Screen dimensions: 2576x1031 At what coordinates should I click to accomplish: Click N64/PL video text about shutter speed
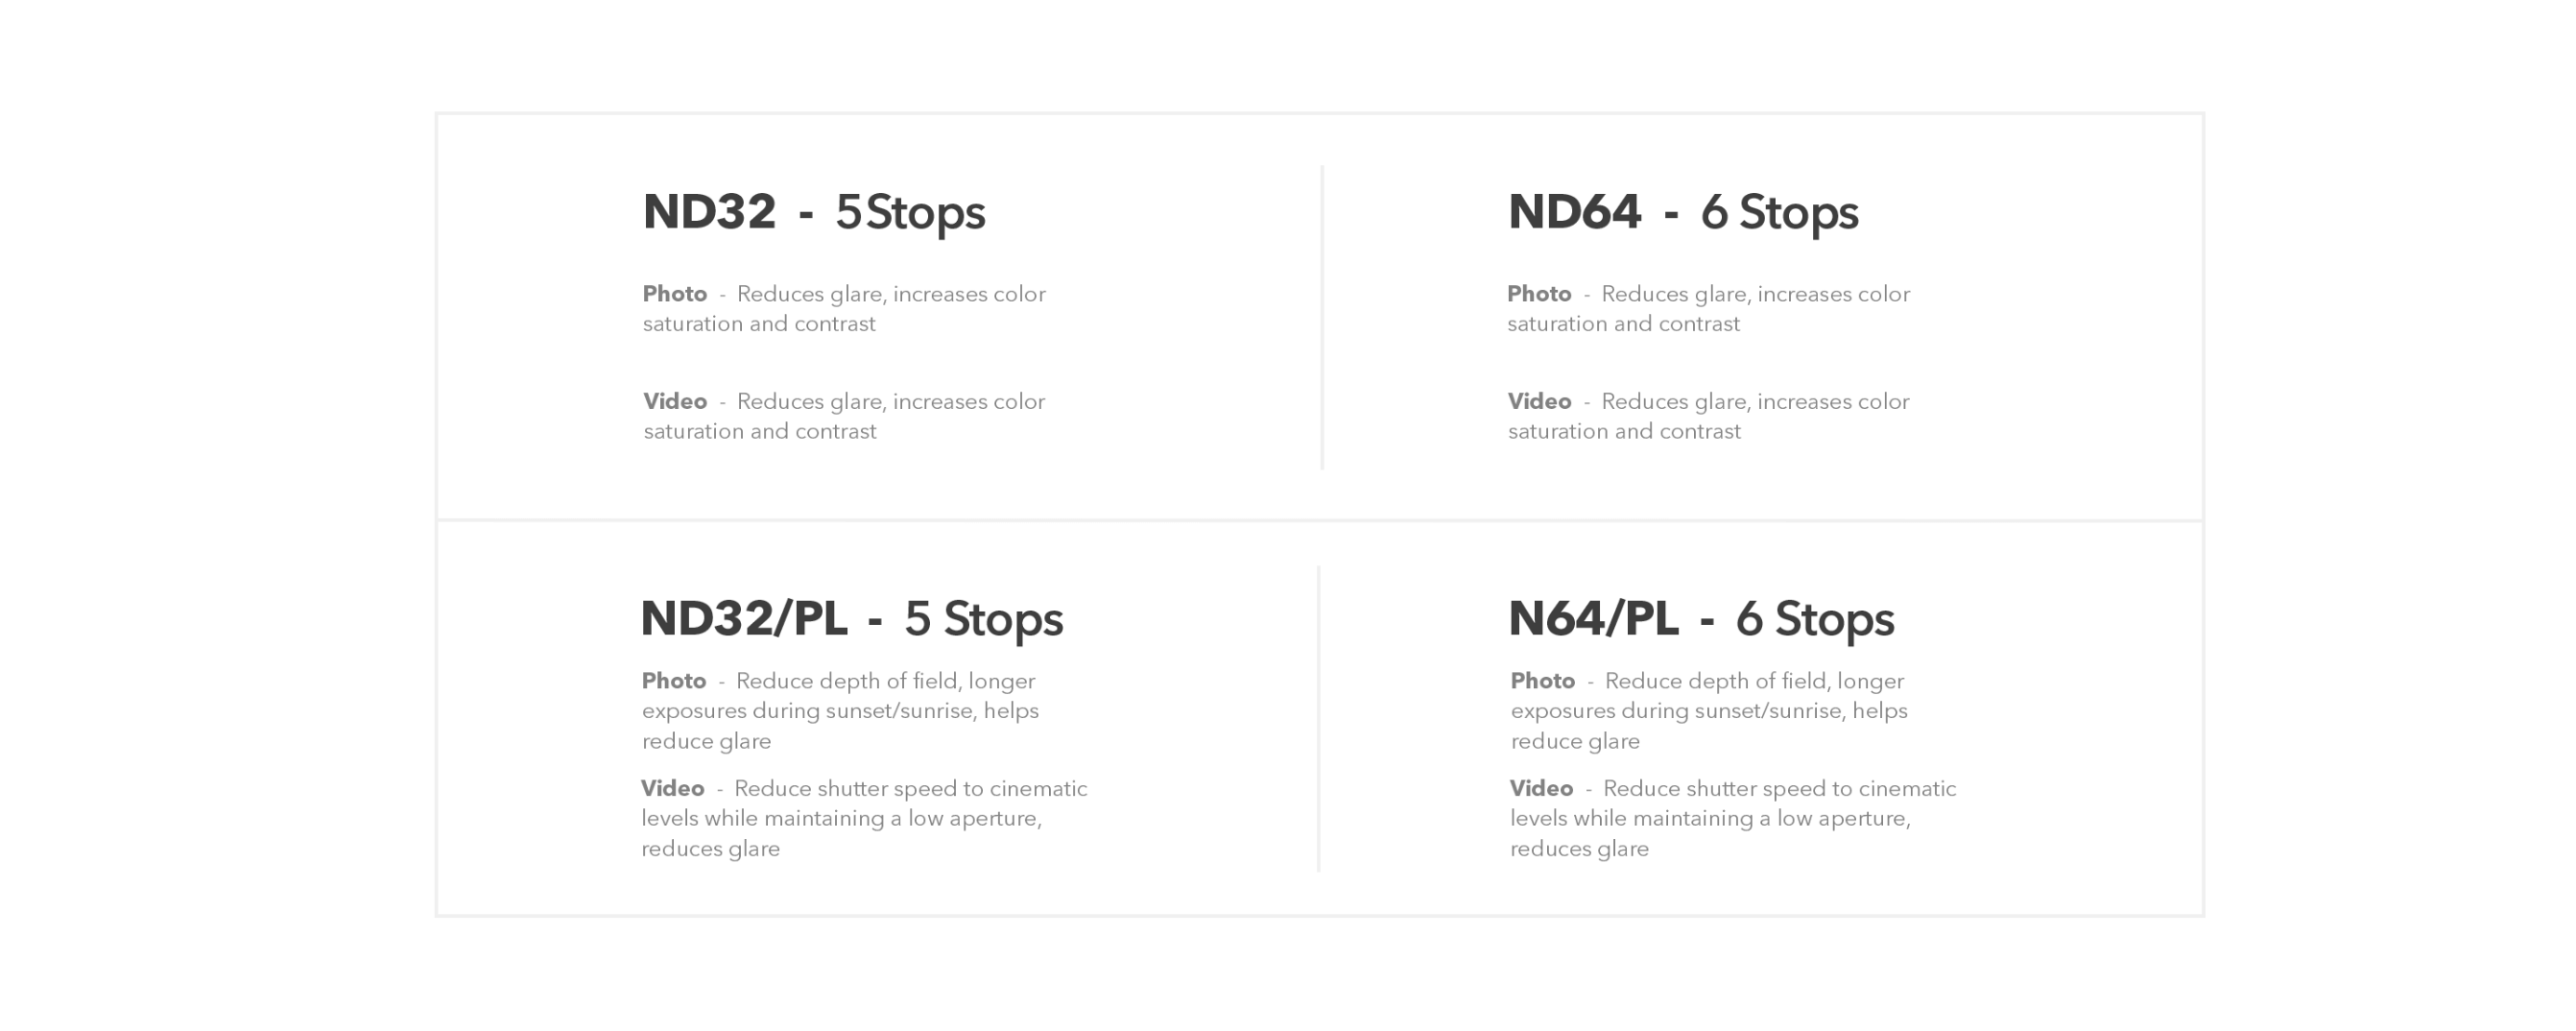coord(1733,818)
